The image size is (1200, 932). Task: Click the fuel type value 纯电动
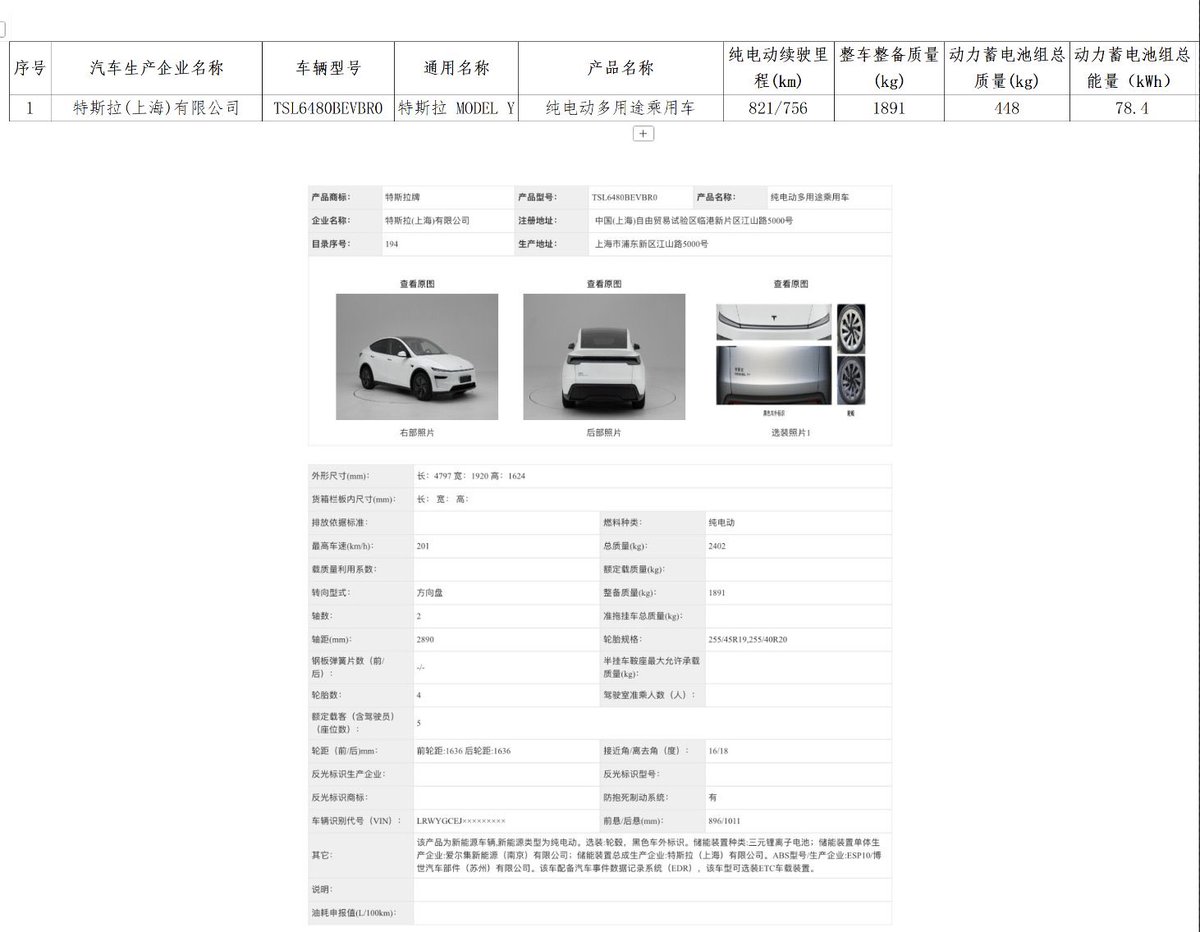pyautogui.click(x=721, y=523)
